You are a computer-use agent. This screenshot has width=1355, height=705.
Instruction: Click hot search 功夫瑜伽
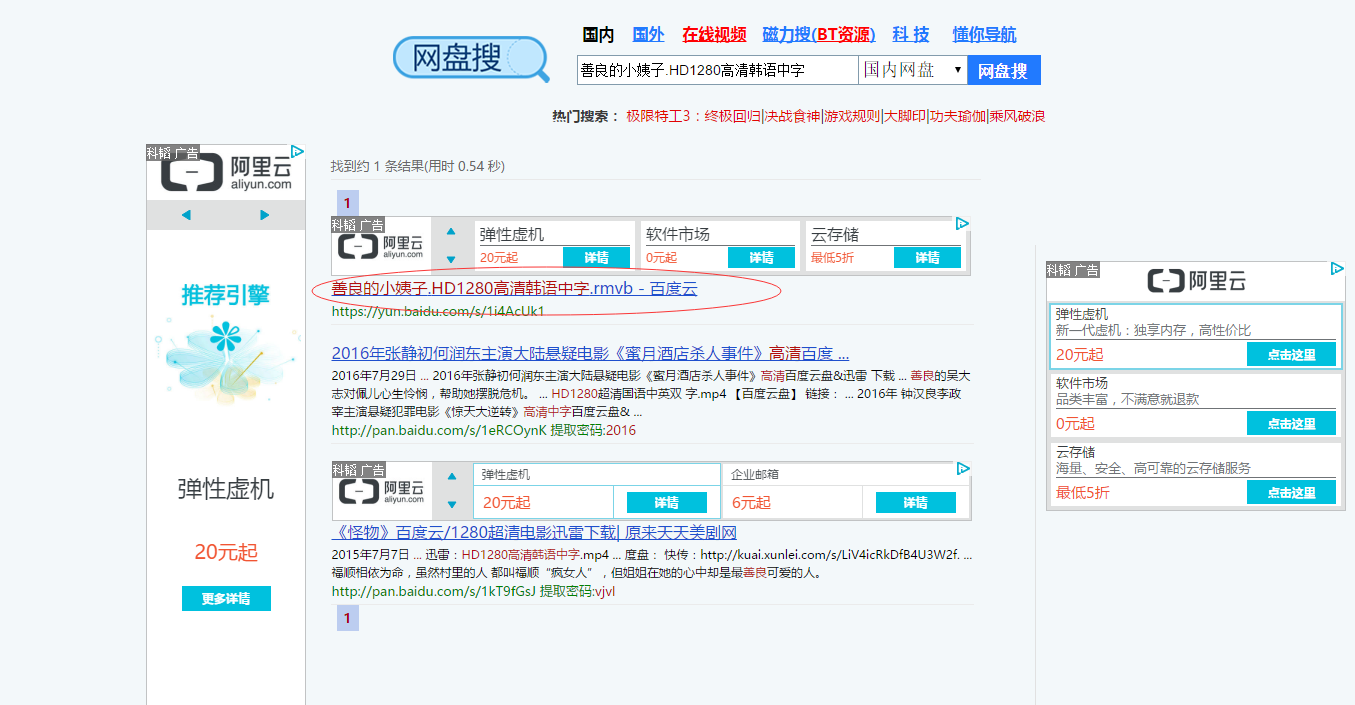click(958, 116)
